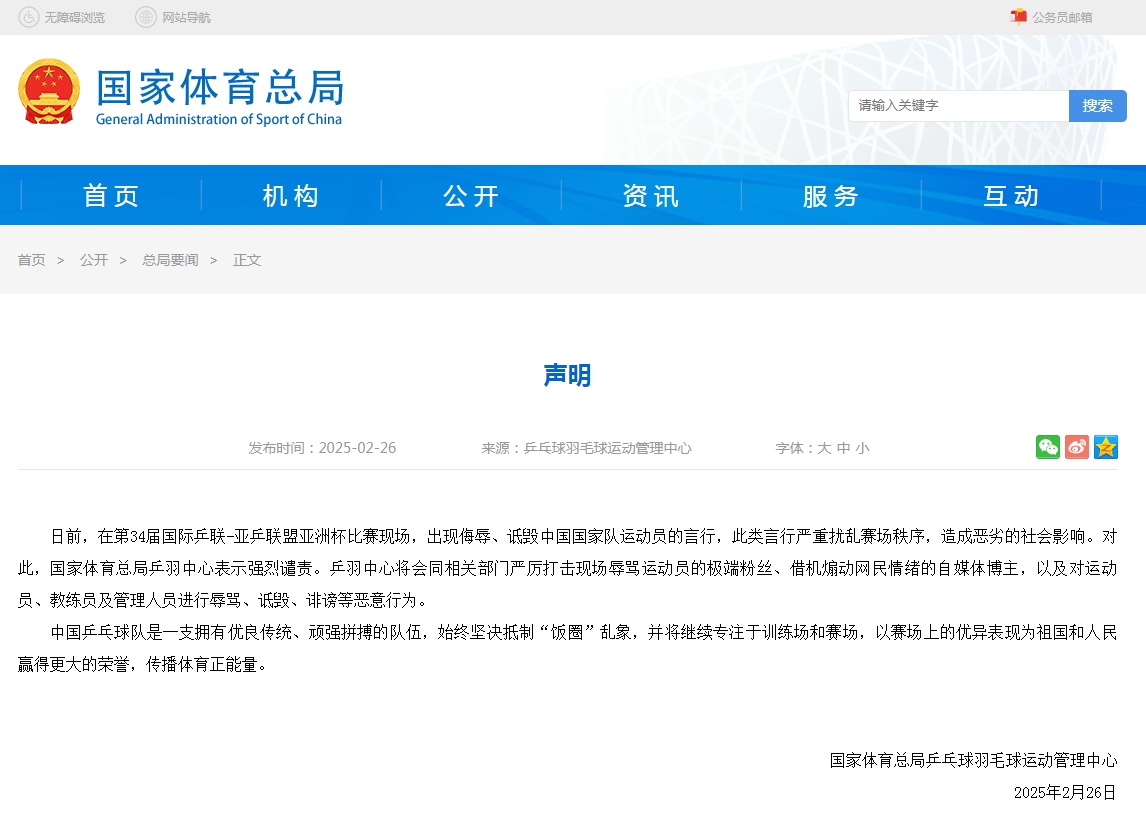Image resolution: width=1146 pixels, height=823 pixels.
Task: Share the statement to Sina Weibo
Action: coord(1076,447)
